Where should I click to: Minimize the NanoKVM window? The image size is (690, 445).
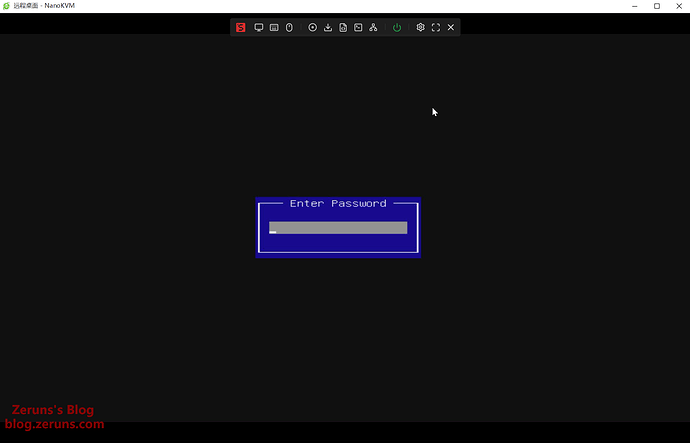[x=635, y=6]
